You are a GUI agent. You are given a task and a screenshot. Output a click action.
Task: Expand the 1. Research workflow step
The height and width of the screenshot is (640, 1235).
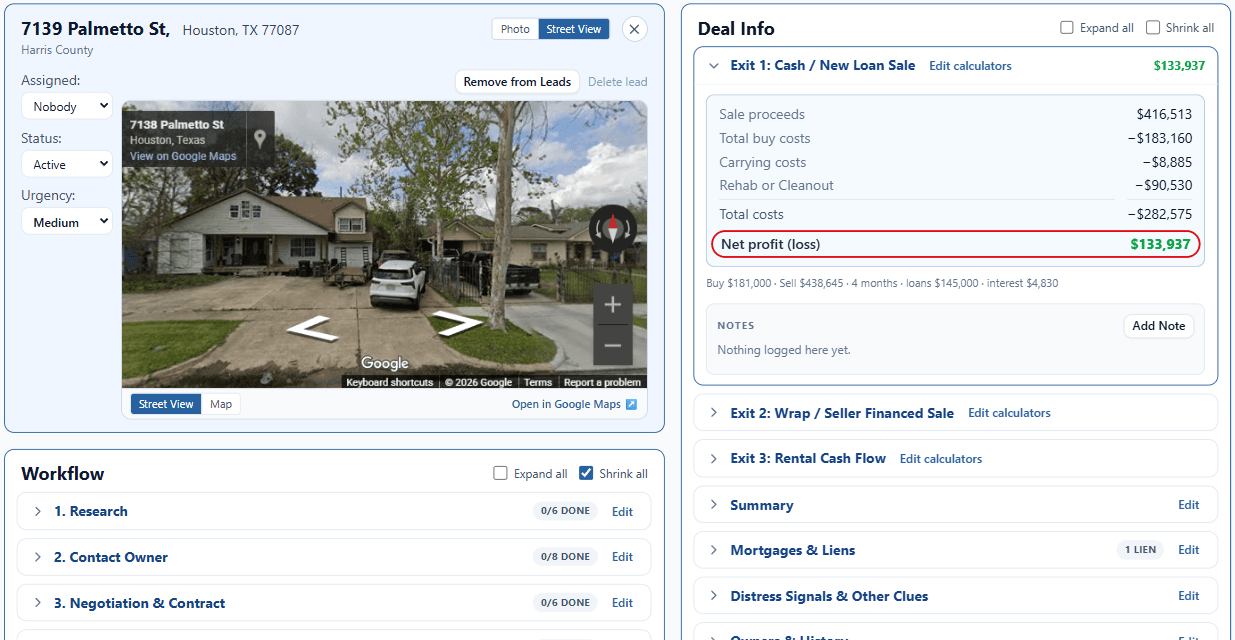38,511
